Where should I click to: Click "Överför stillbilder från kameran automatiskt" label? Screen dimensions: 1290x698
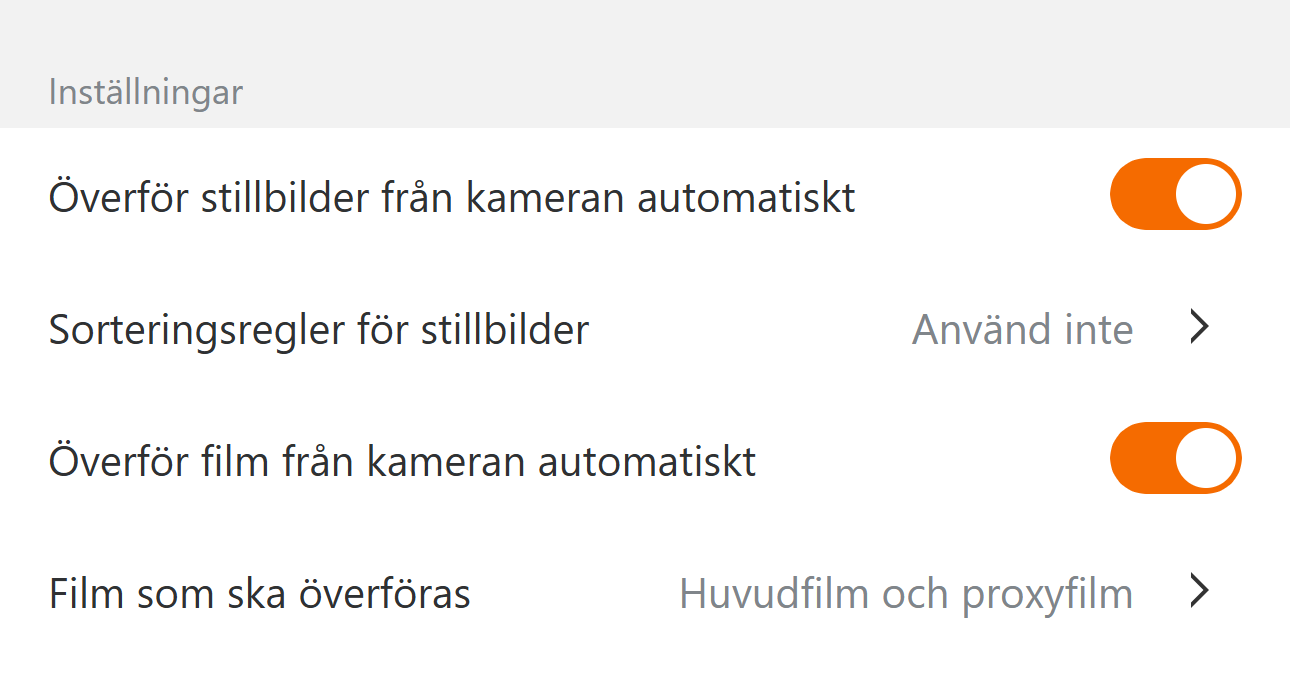click(452, 198)
